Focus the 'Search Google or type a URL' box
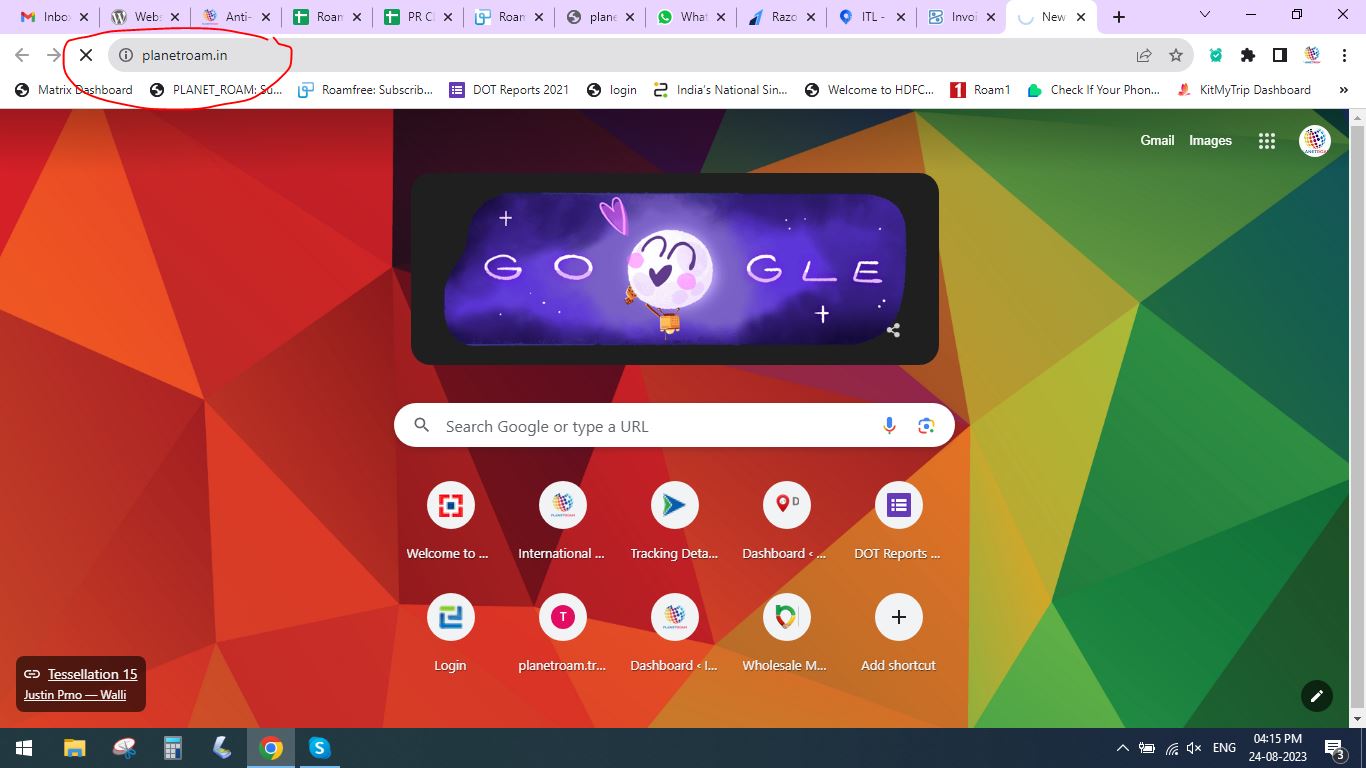Screen dimensions: 1366x768 [674, 426]
